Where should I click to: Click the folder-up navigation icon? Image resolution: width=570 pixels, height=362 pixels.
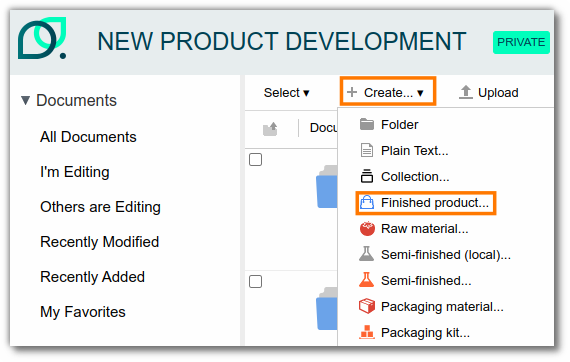point(270,129)
